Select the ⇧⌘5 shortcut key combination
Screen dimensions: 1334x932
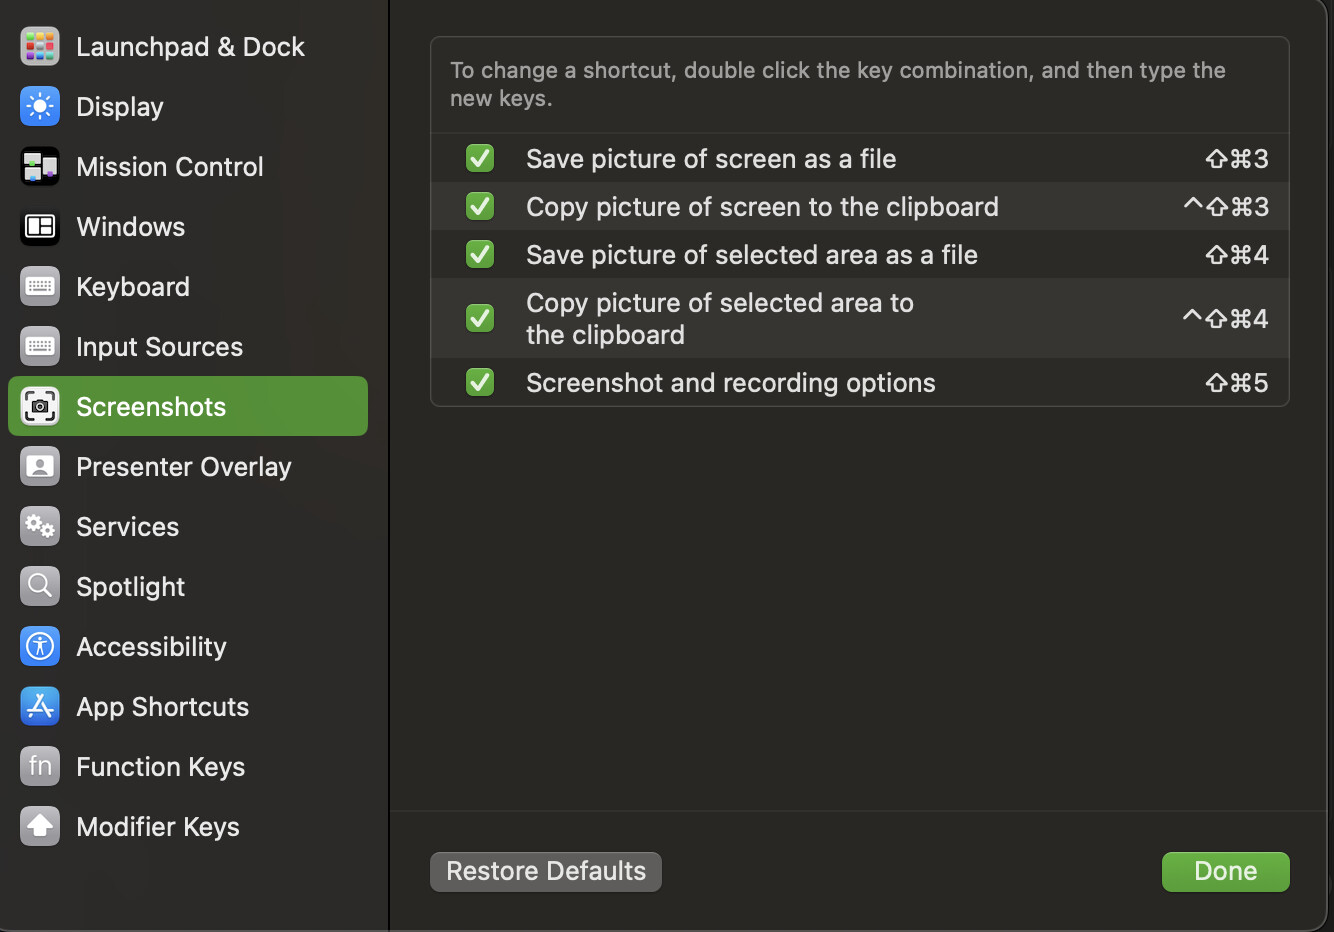(1236, 383)
